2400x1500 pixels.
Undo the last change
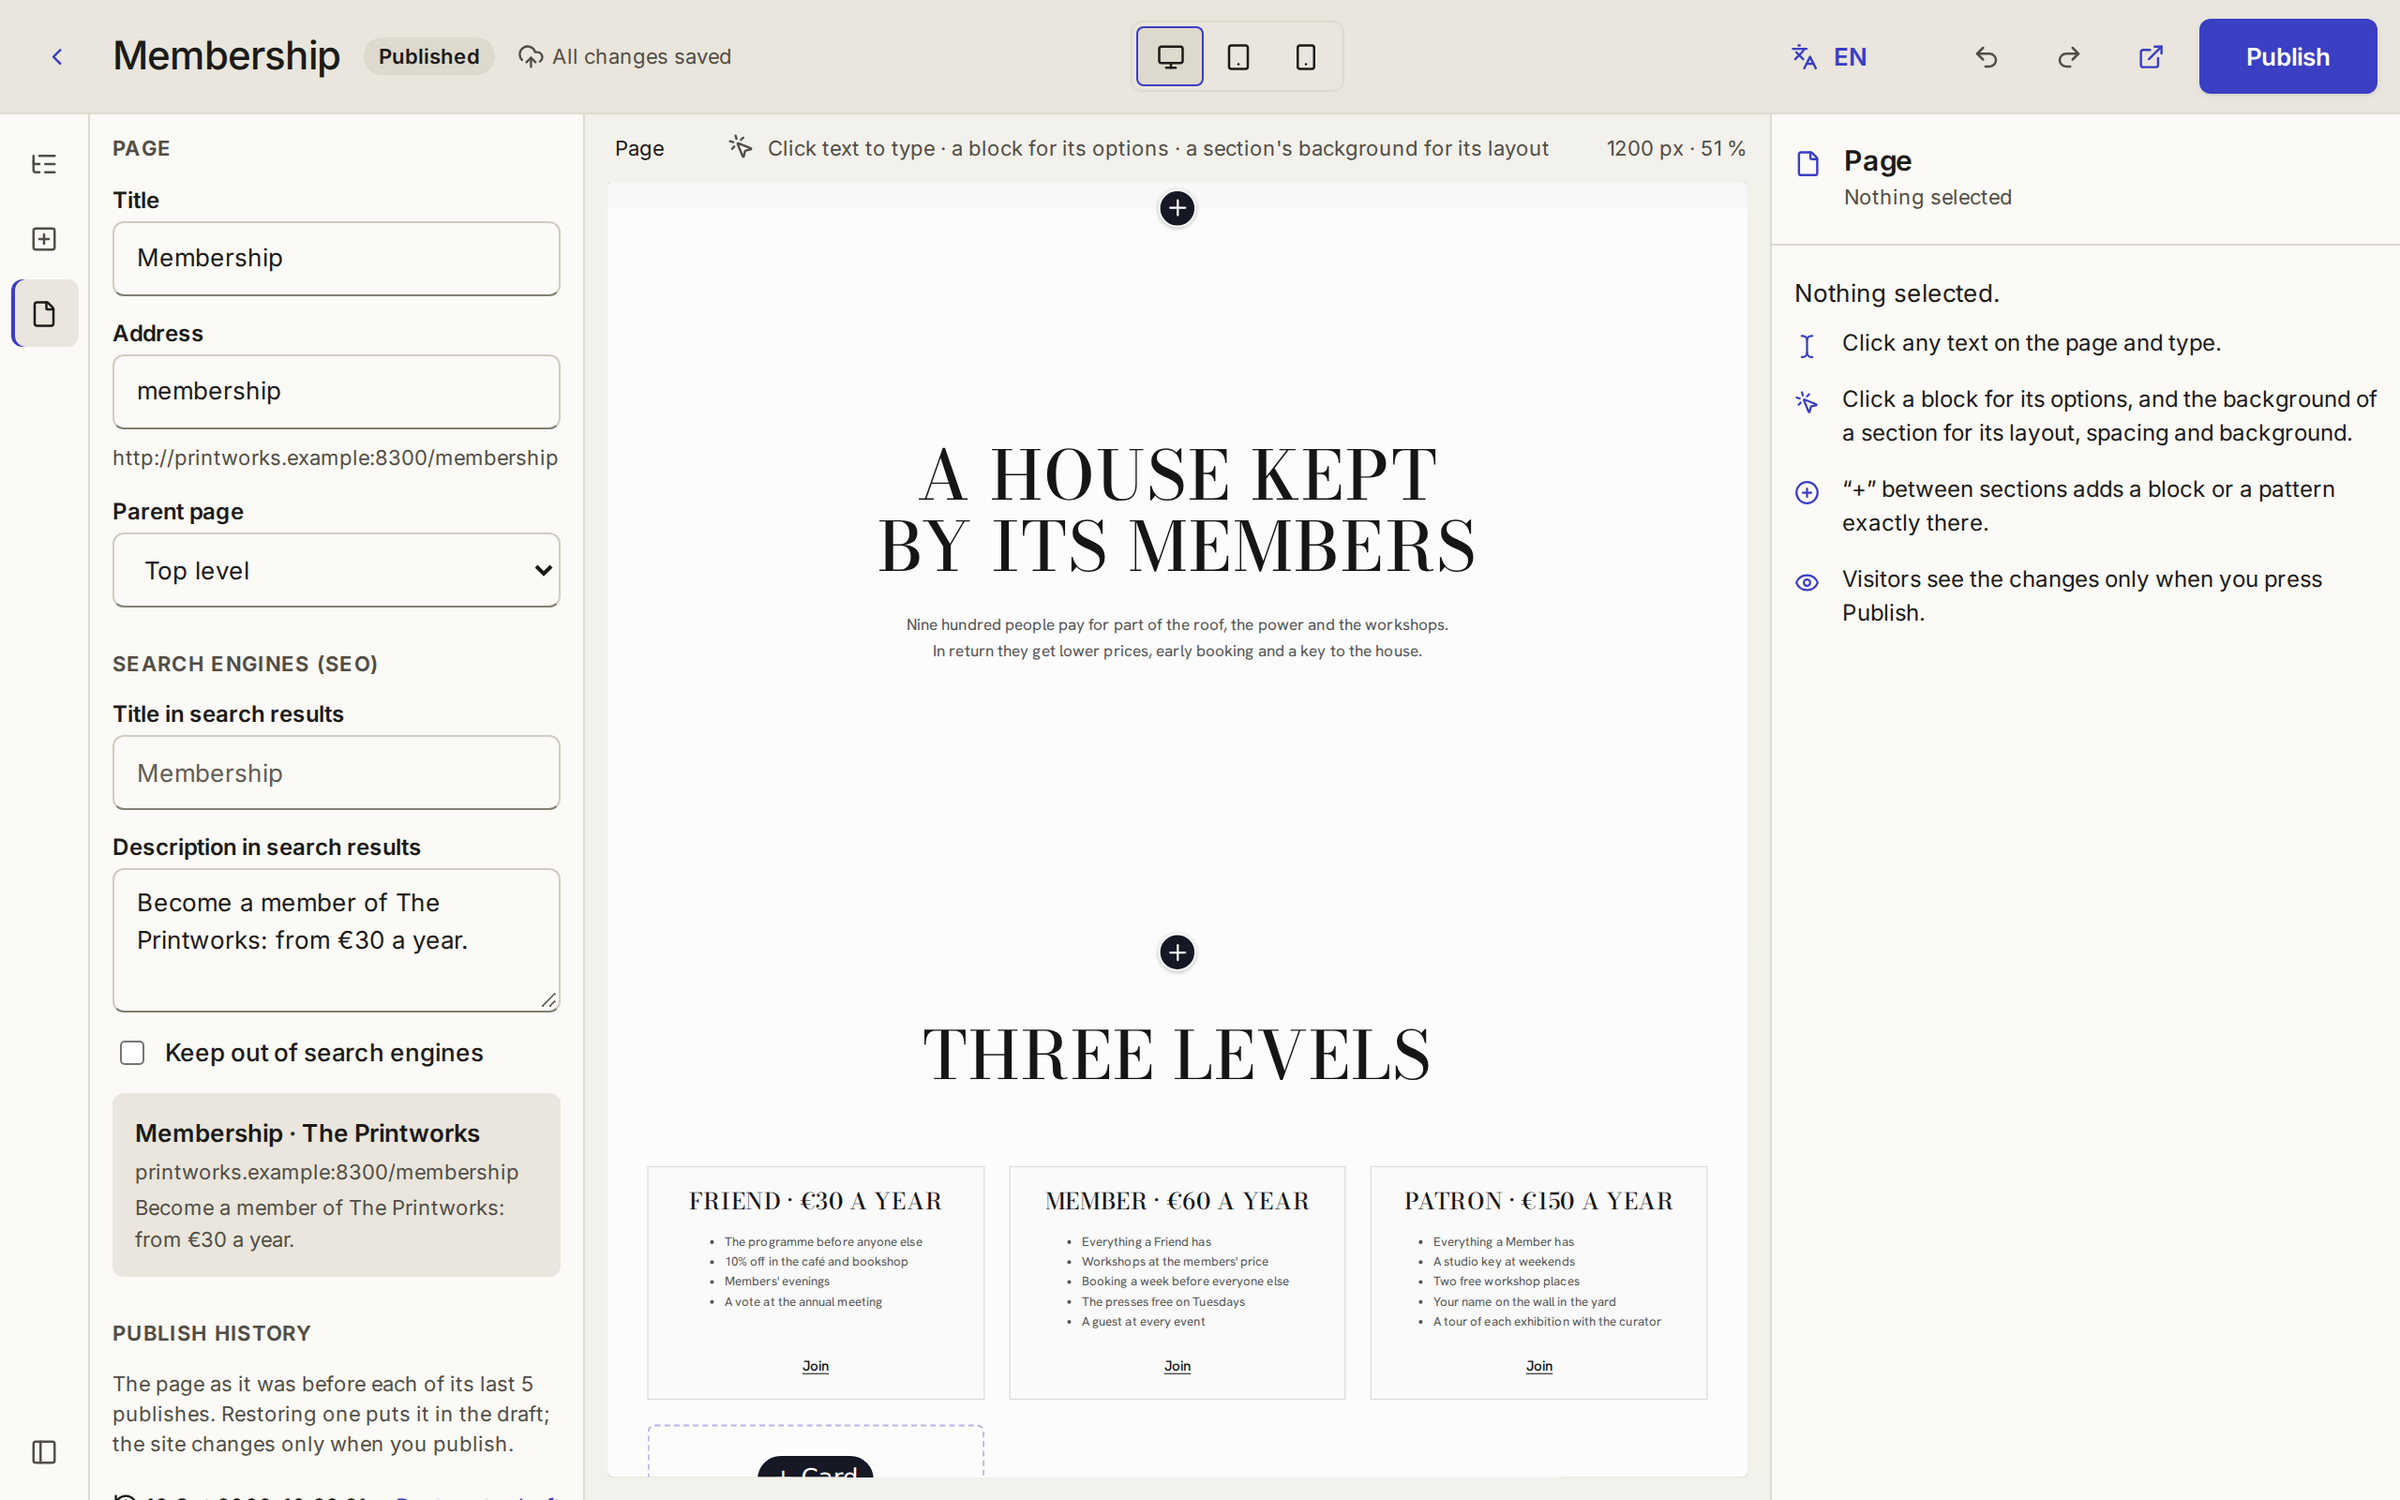point(1986,57)
